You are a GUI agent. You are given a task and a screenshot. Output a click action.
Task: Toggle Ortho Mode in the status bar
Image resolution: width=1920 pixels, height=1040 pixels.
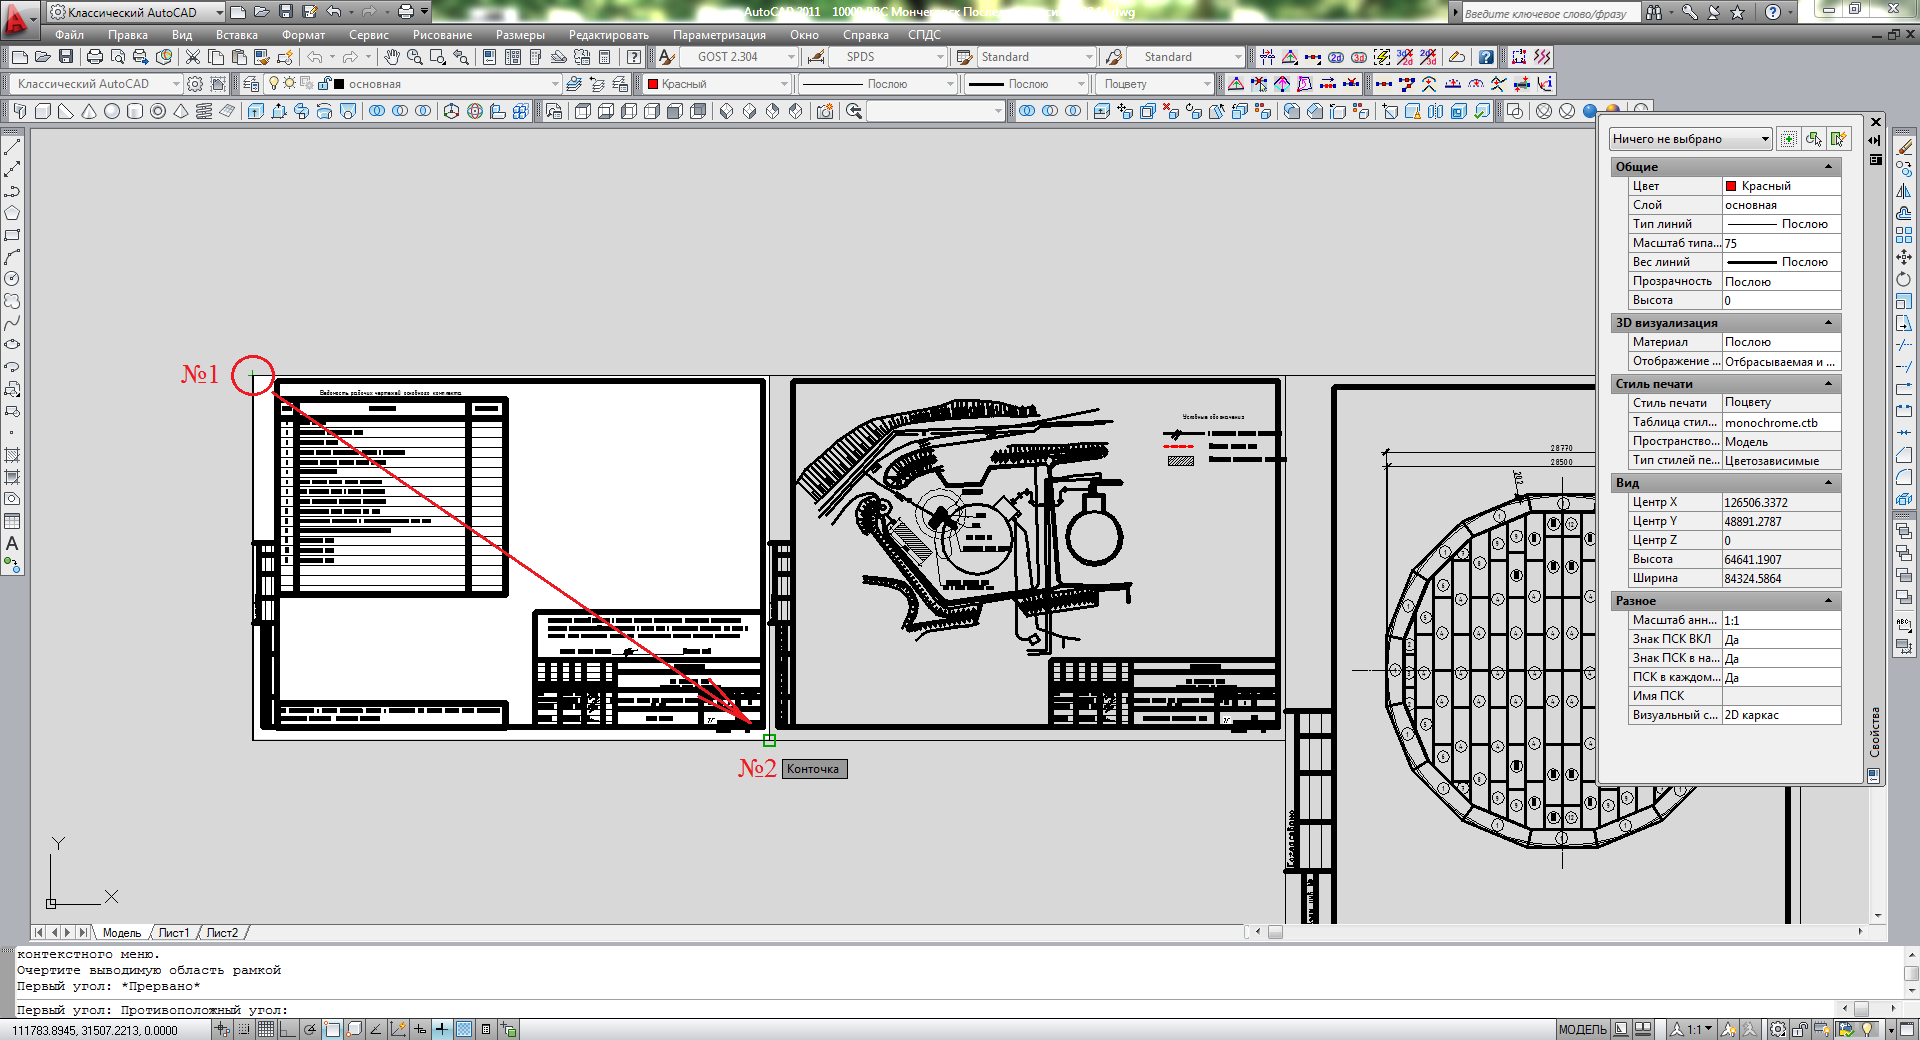[x=287, y=1029]
